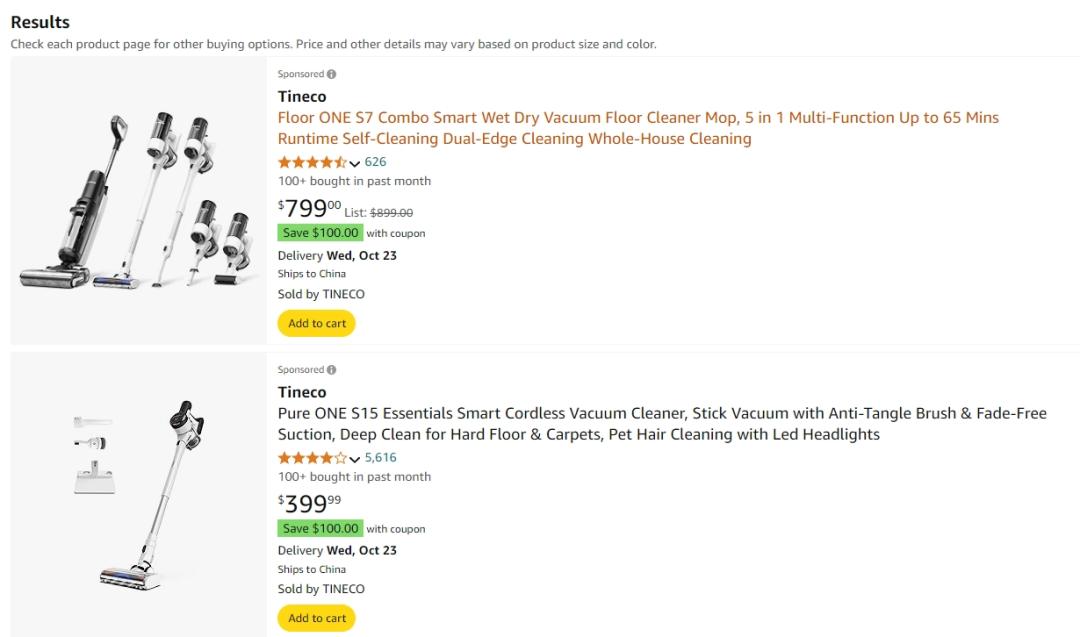View the 626 reviews for Floor ONE S7
This screenshot has width=1080, height=637.
click(375, 162)
